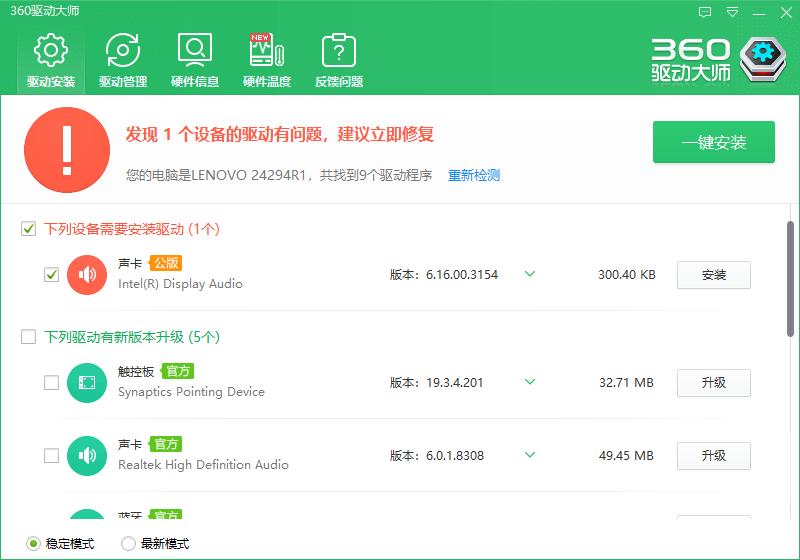Upgrade the Realtek High Definition Audio driver
The image size is (800, 560).
point(714,455)
